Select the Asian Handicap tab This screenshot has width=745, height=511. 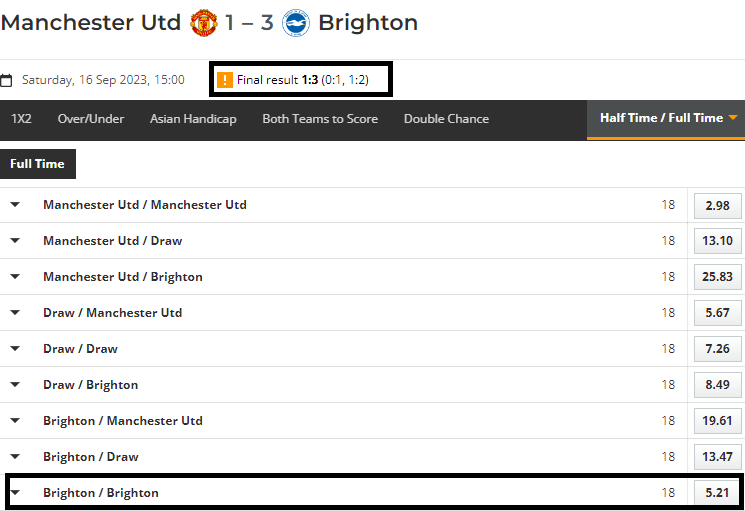pyautogui.click(x=193, y=119)
